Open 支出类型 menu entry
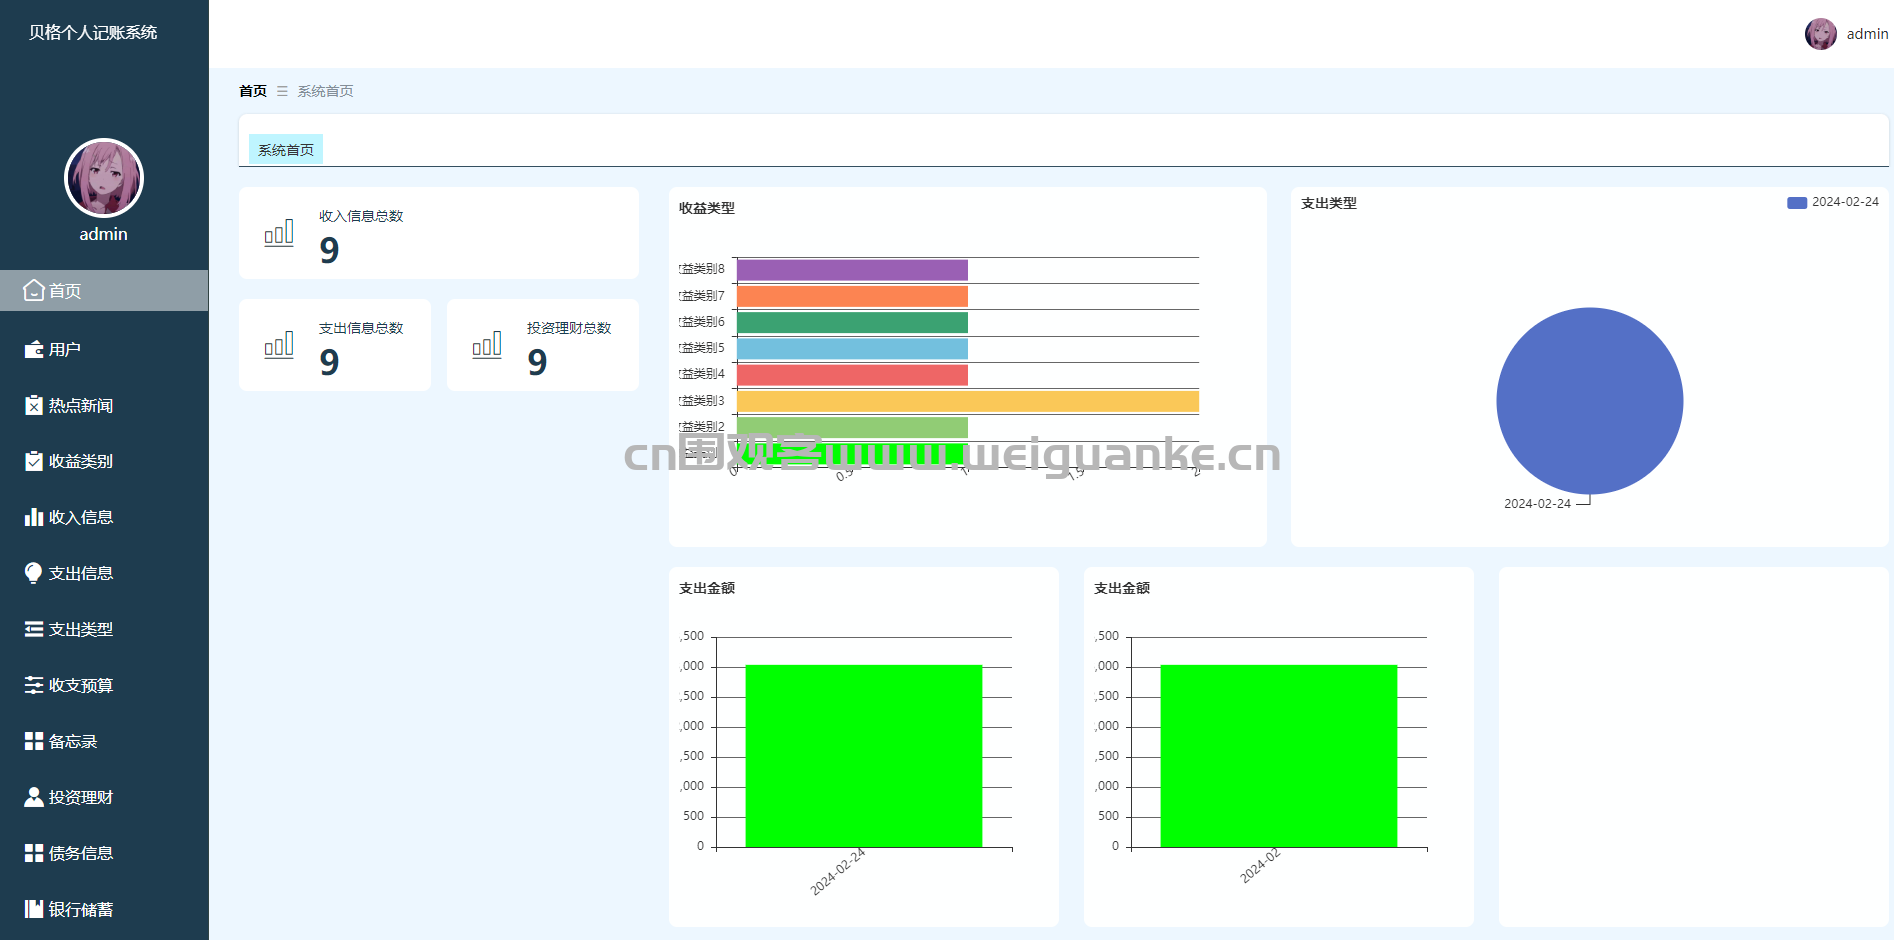This screenshot has width=1894, height=940. click(104, 629)
